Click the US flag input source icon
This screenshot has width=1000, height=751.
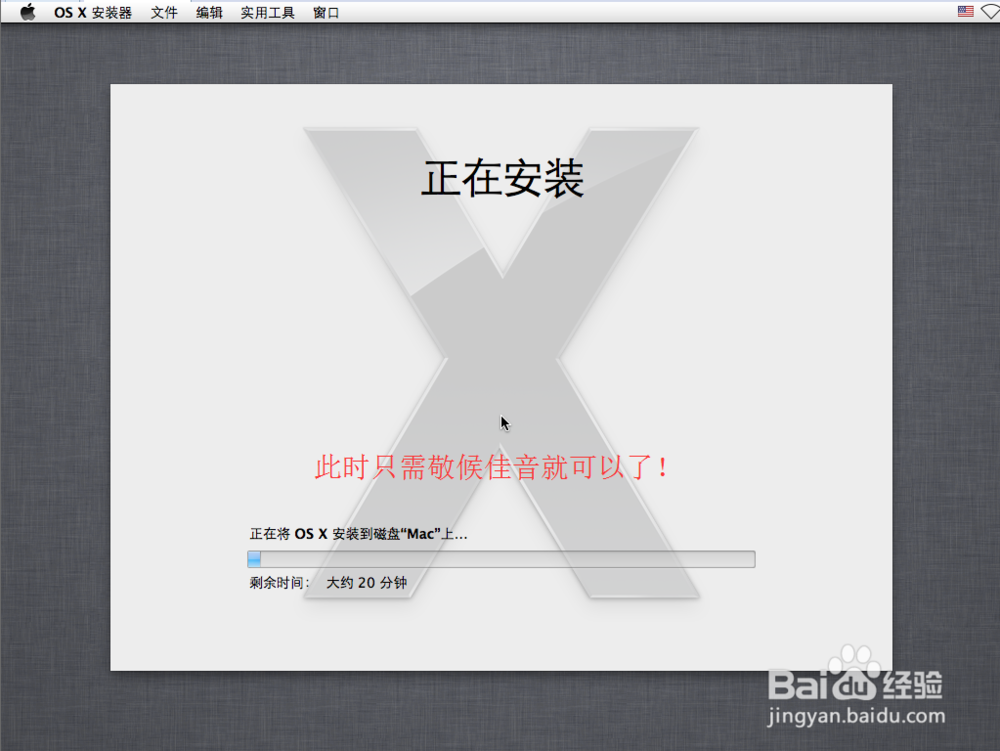[966, 11]
